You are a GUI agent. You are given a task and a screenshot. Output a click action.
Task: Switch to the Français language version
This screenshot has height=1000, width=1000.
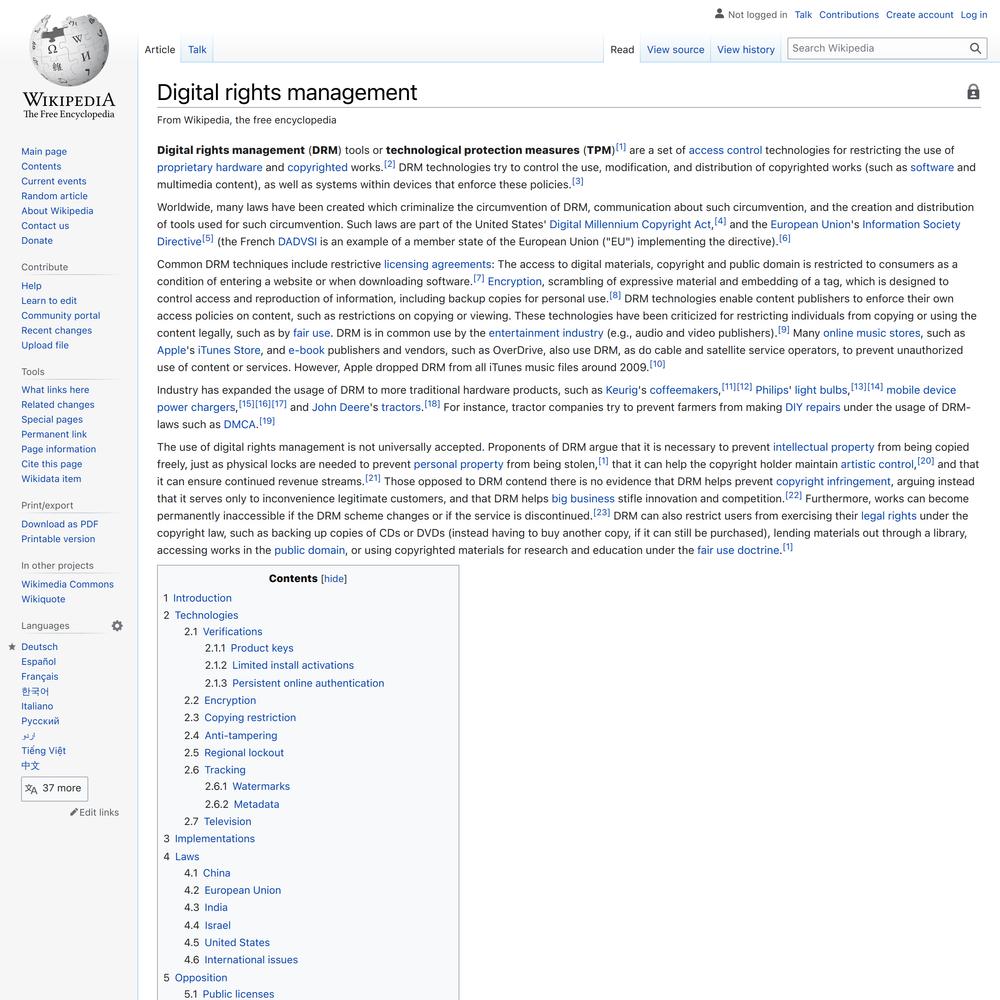click(x=40, y=677)
